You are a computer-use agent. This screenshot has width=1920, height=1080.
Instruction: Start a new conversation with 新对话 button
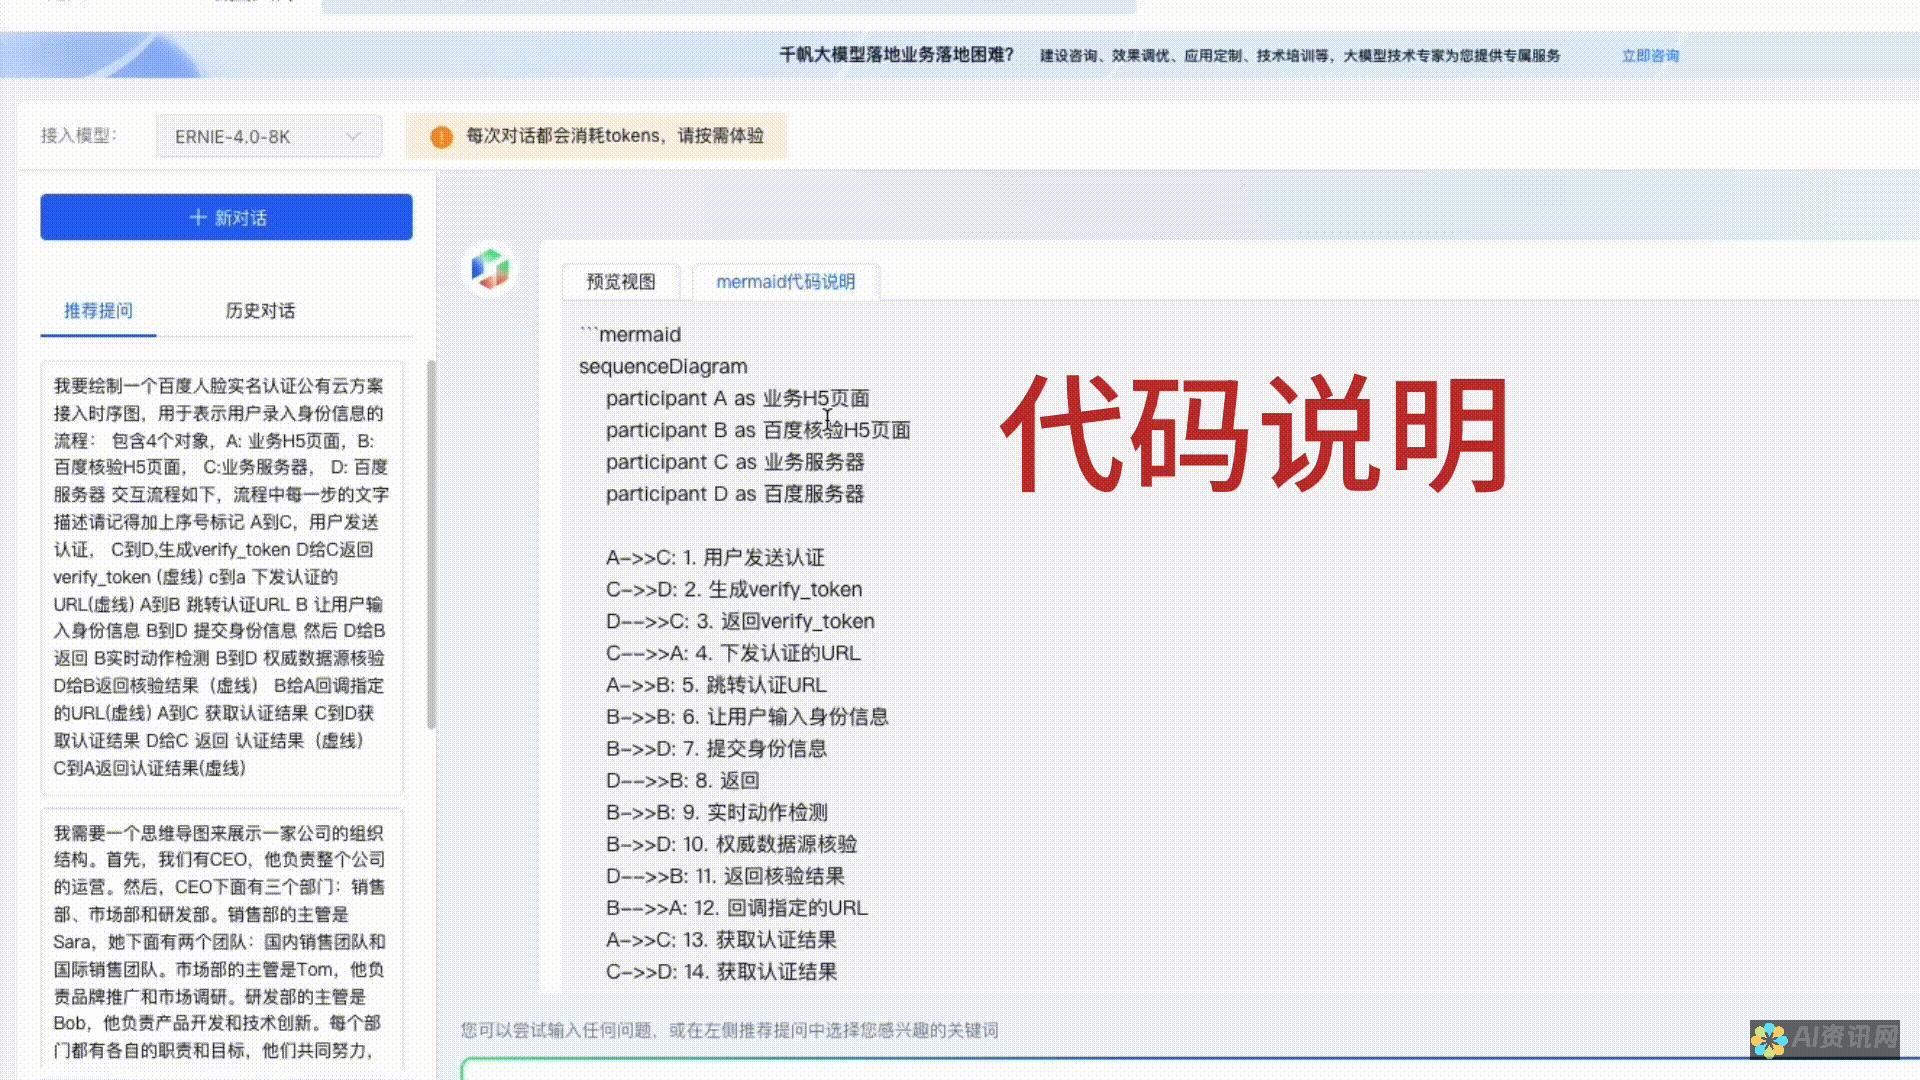226,217
